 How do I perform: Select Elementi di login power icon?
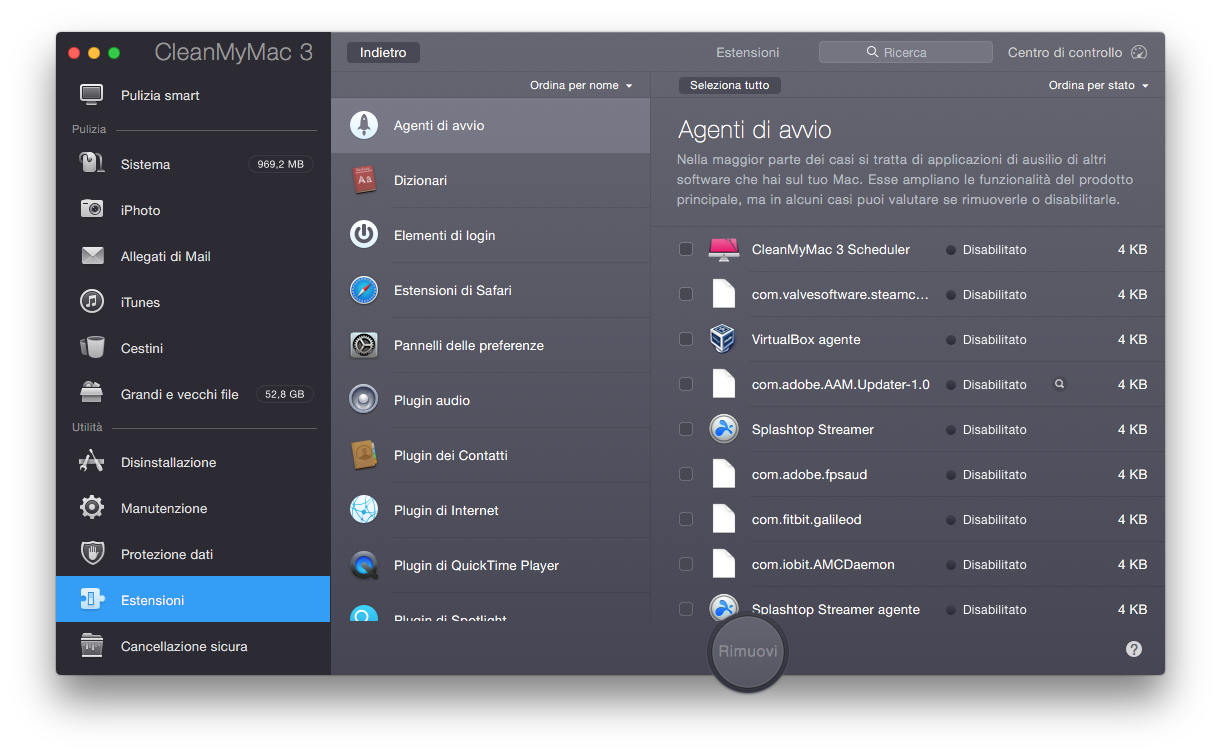tap(364, 235)
